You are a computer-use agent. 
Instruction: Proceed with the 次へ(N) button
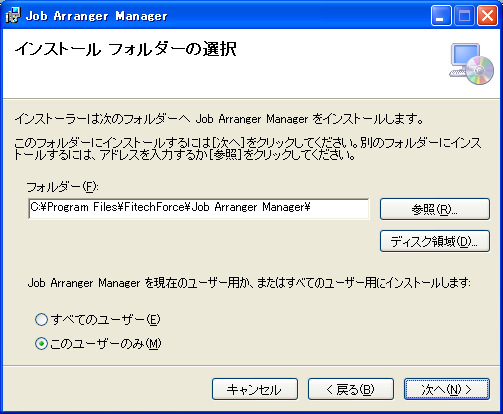click(447, 389)
